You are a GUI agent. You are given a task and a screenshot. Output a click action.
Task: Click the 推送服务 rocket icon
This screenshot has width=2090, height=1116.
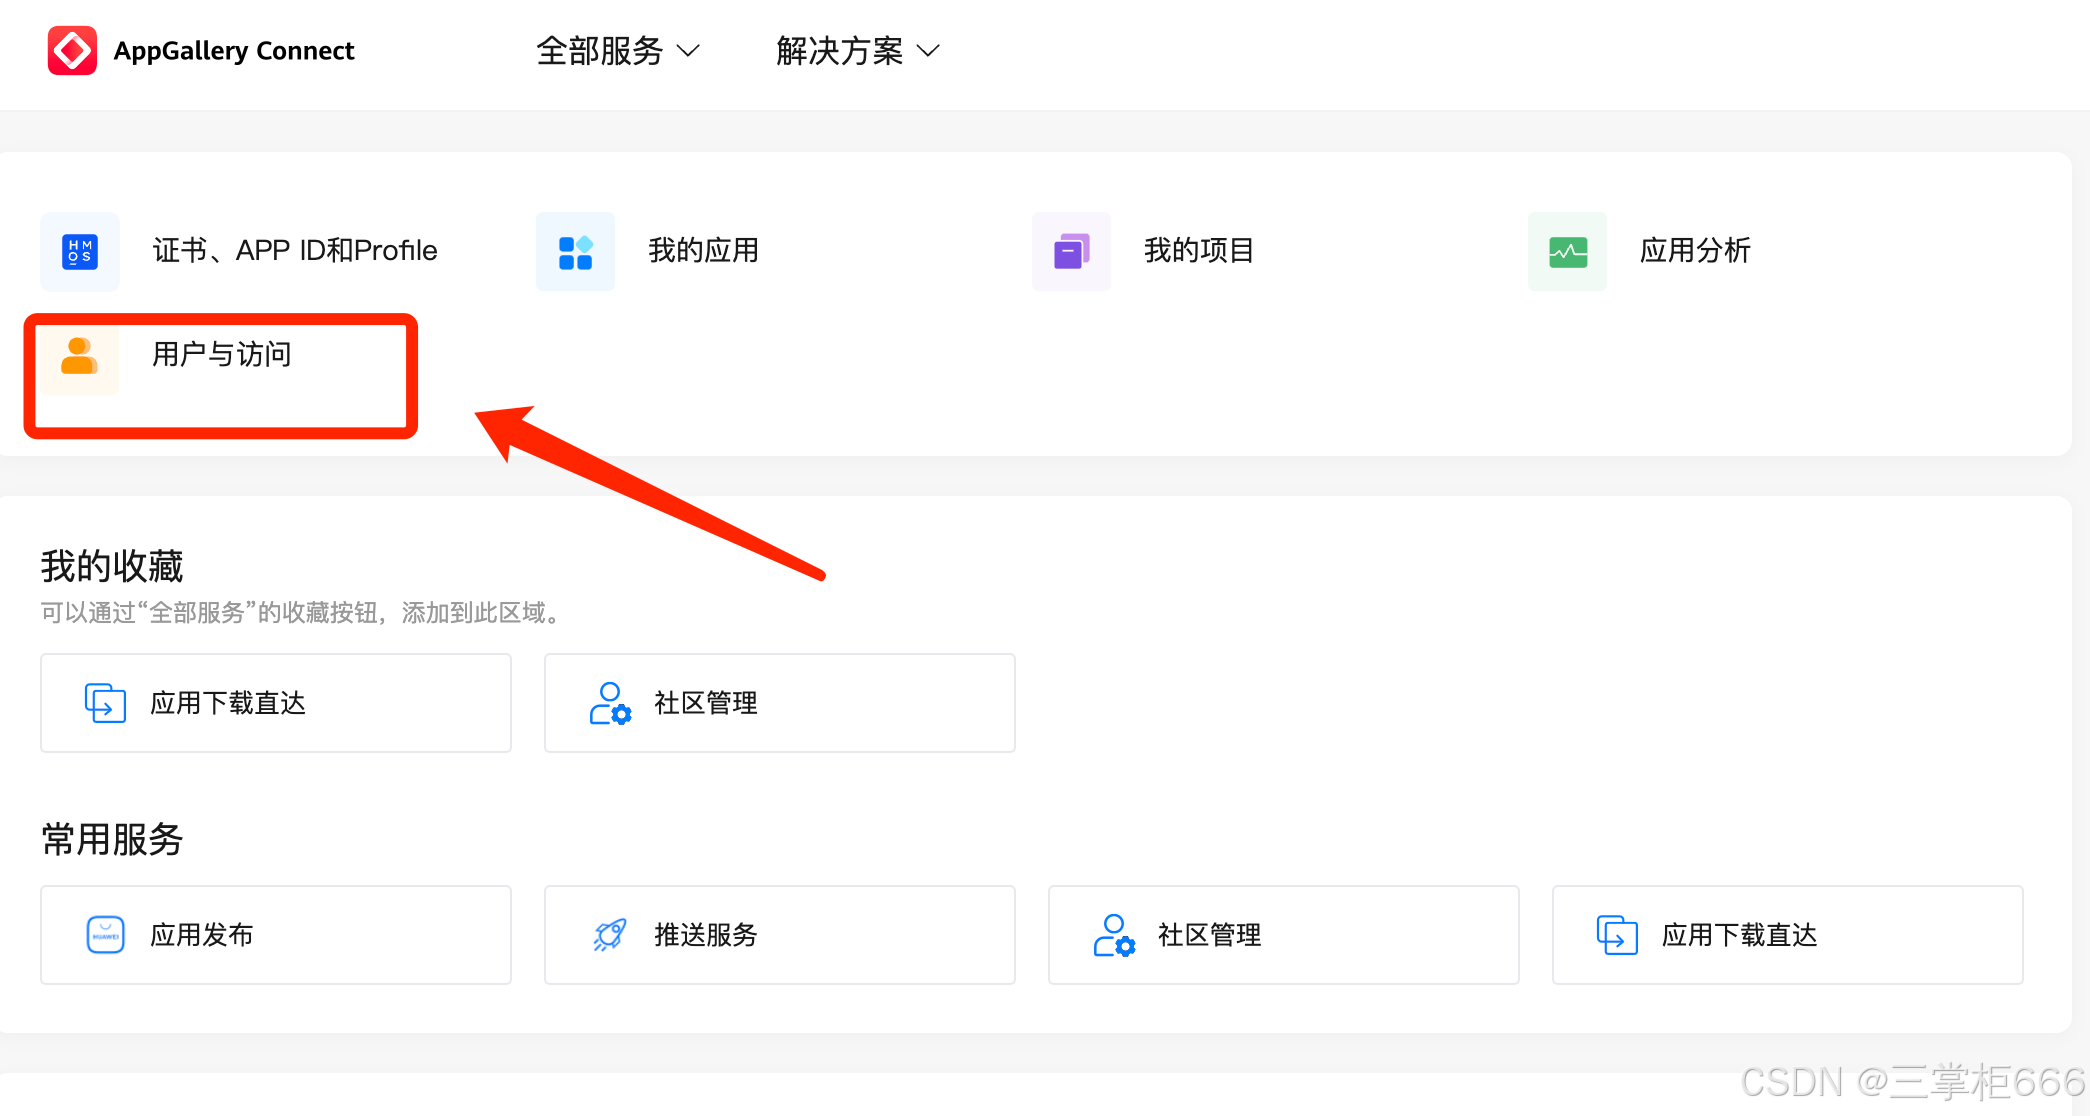point(610,935)
